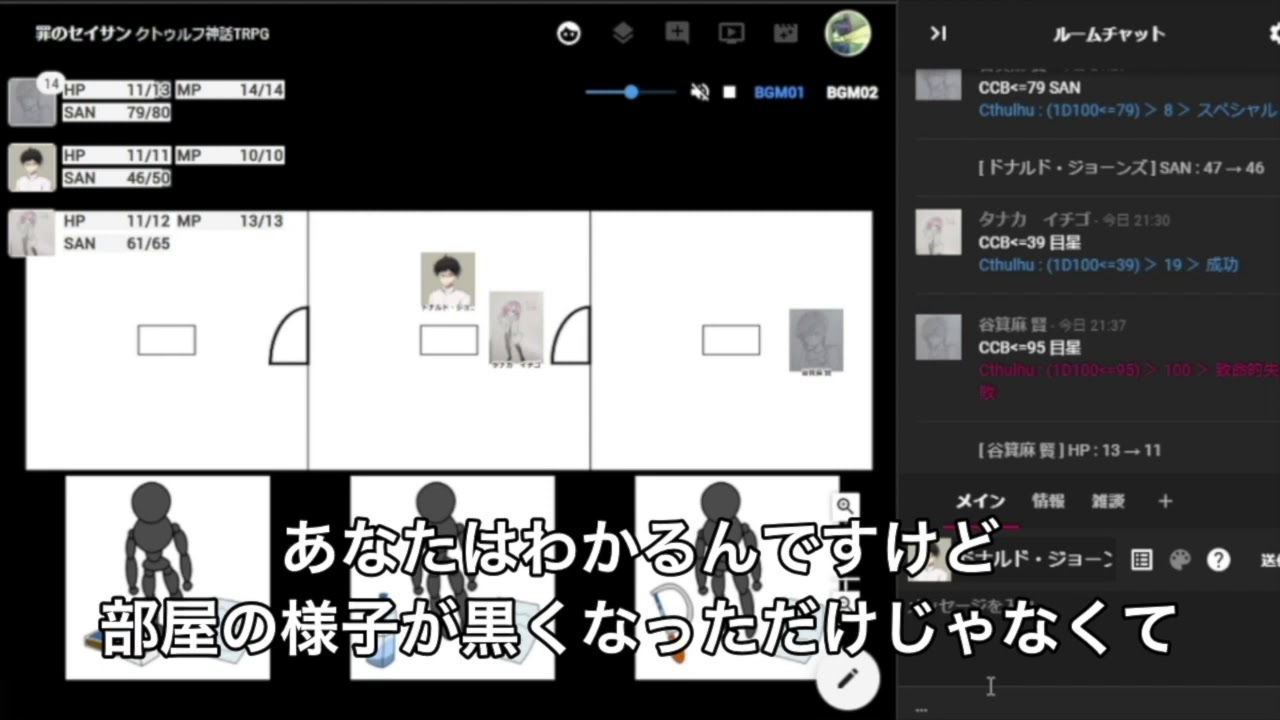Screen dimensions: 1280x720
Task: Click the HP 11/11 status value
Action: (117, 155)
